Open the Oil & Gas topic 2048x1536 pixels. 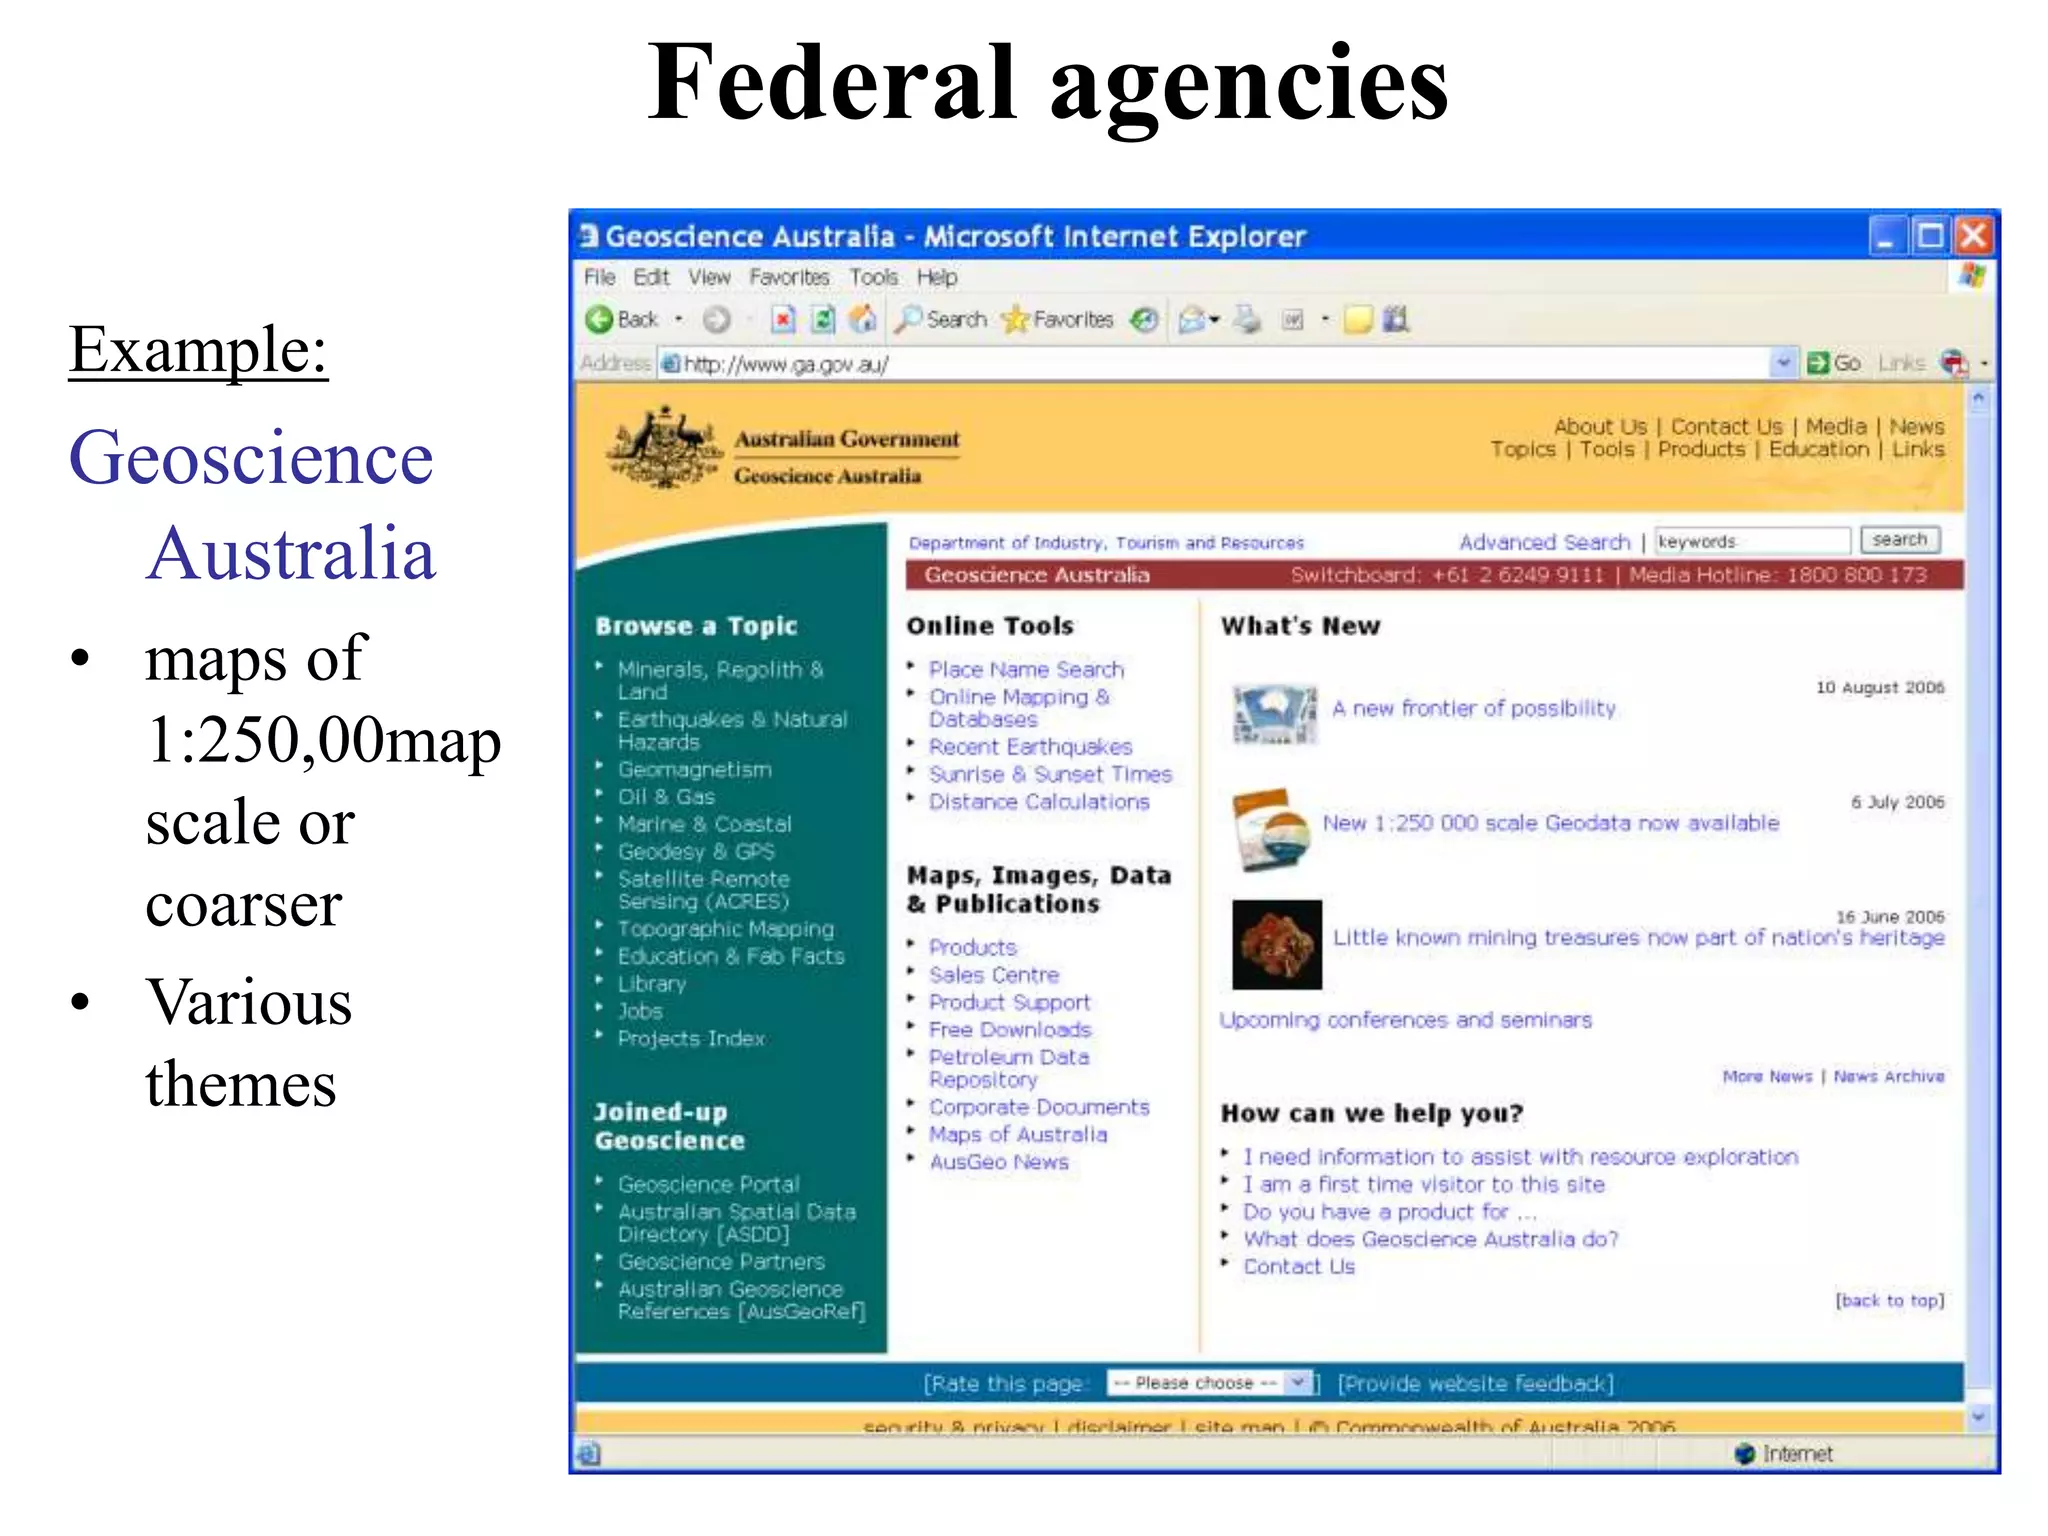[x=666, y=797]
